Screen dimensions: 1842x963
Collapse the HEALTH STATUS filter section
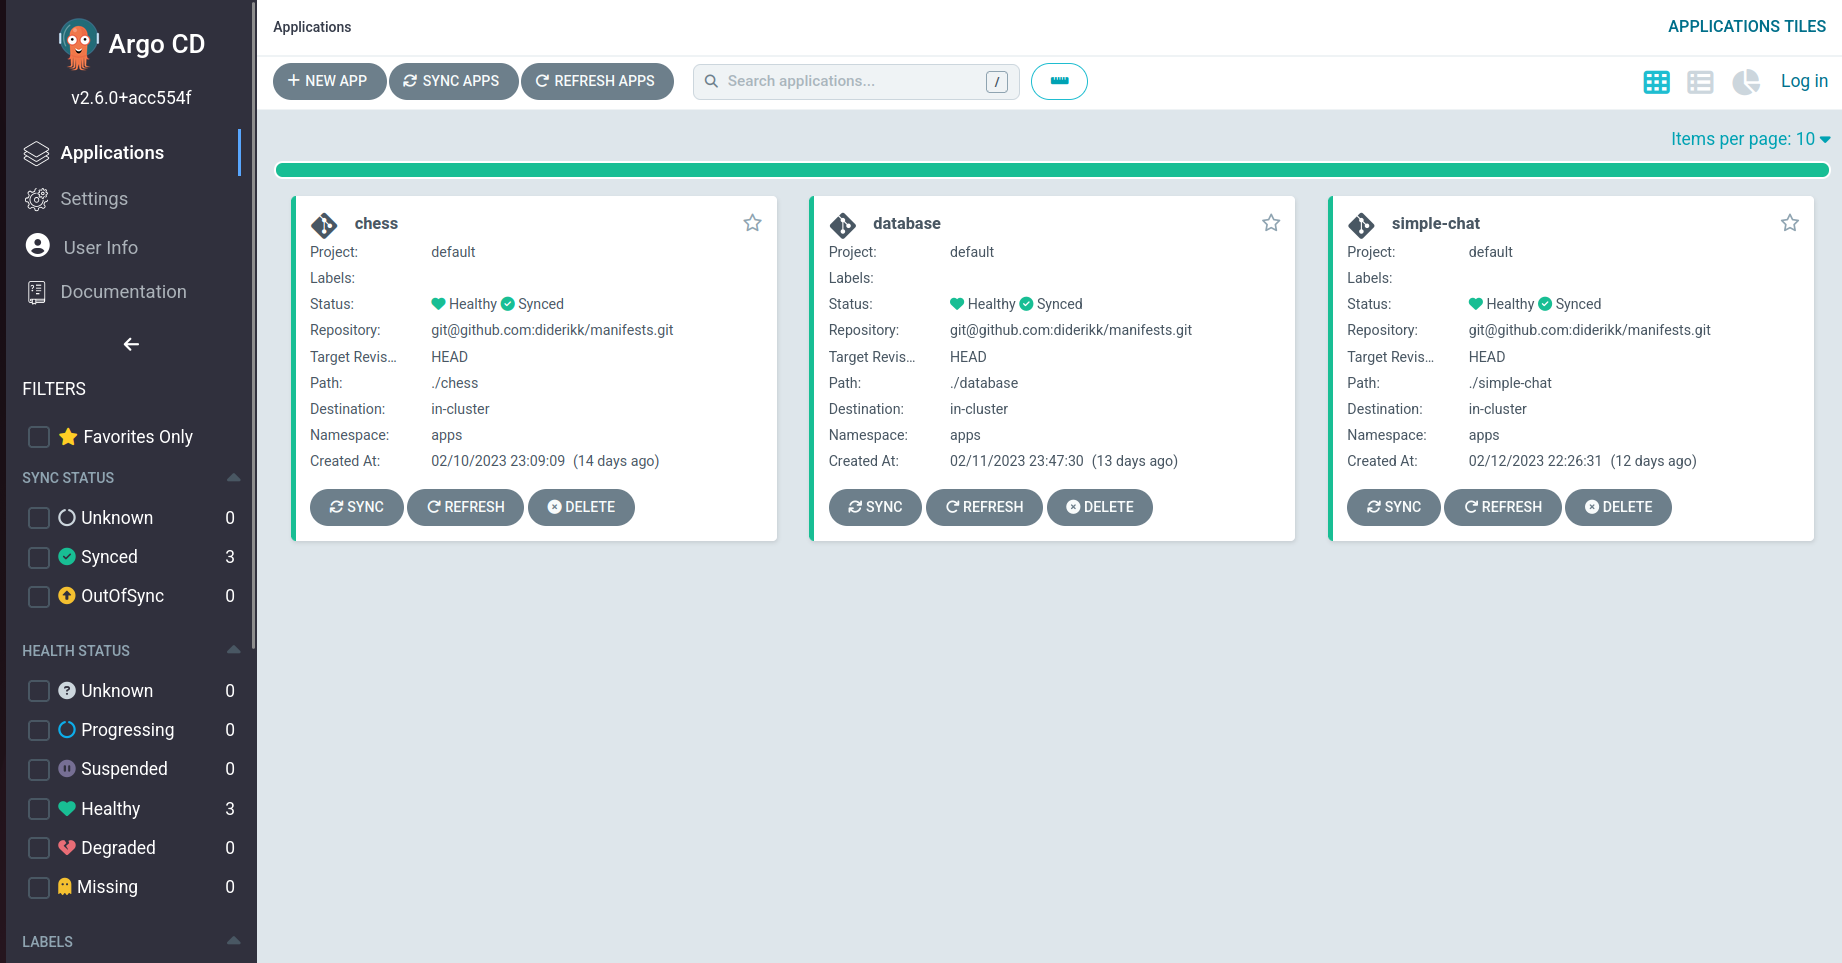[x=233, y=650]
